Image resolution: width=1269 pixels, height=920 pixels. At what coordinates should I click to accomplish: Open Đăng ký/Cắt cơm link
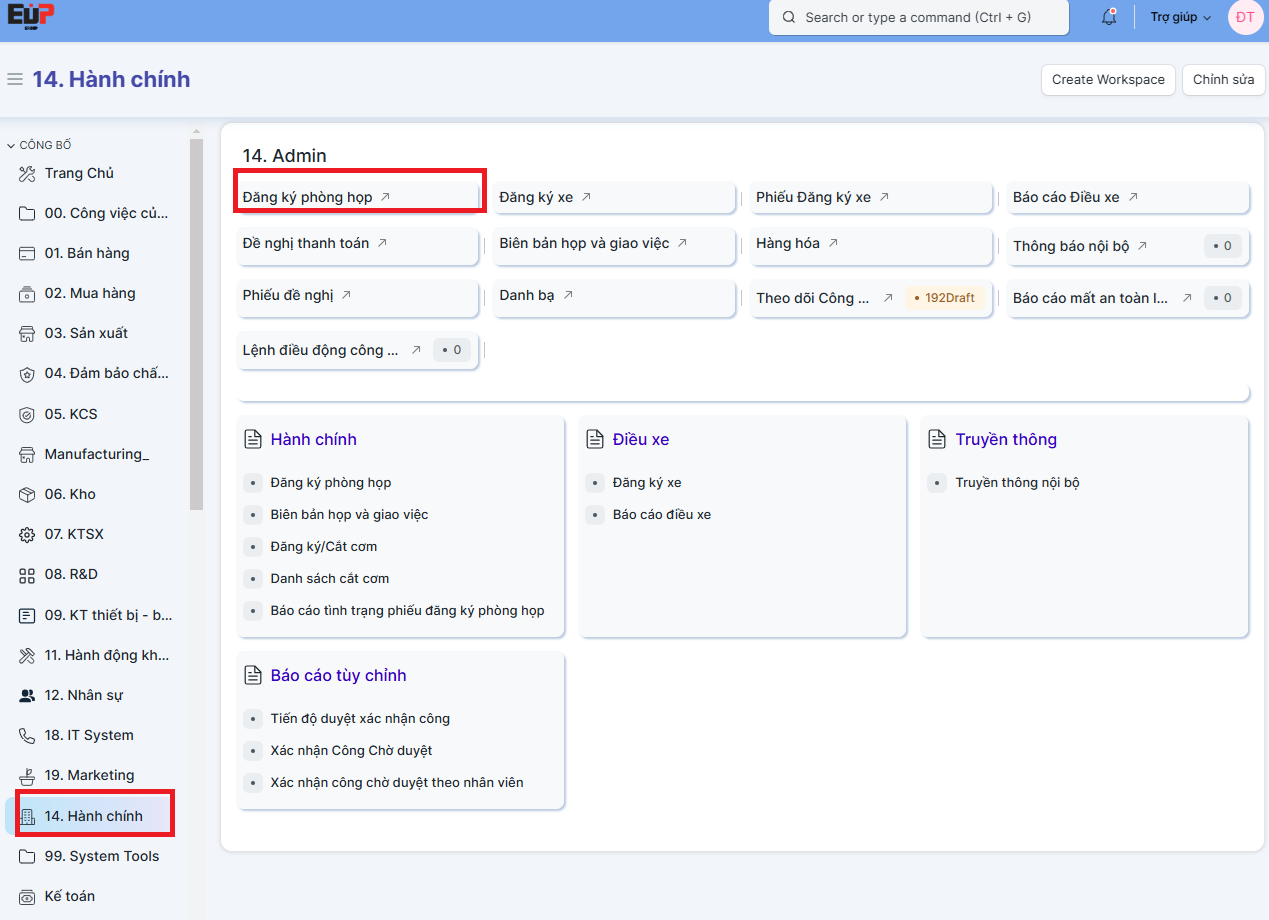pos(323,547)
